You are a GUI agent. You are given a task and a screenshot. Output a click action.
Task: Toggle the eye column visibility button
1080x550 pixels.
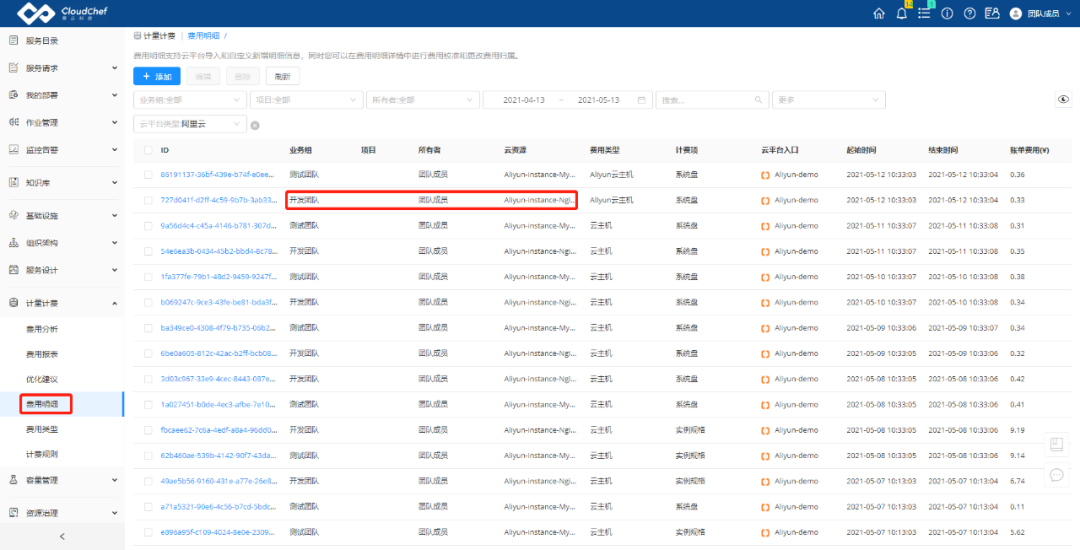1063,100
